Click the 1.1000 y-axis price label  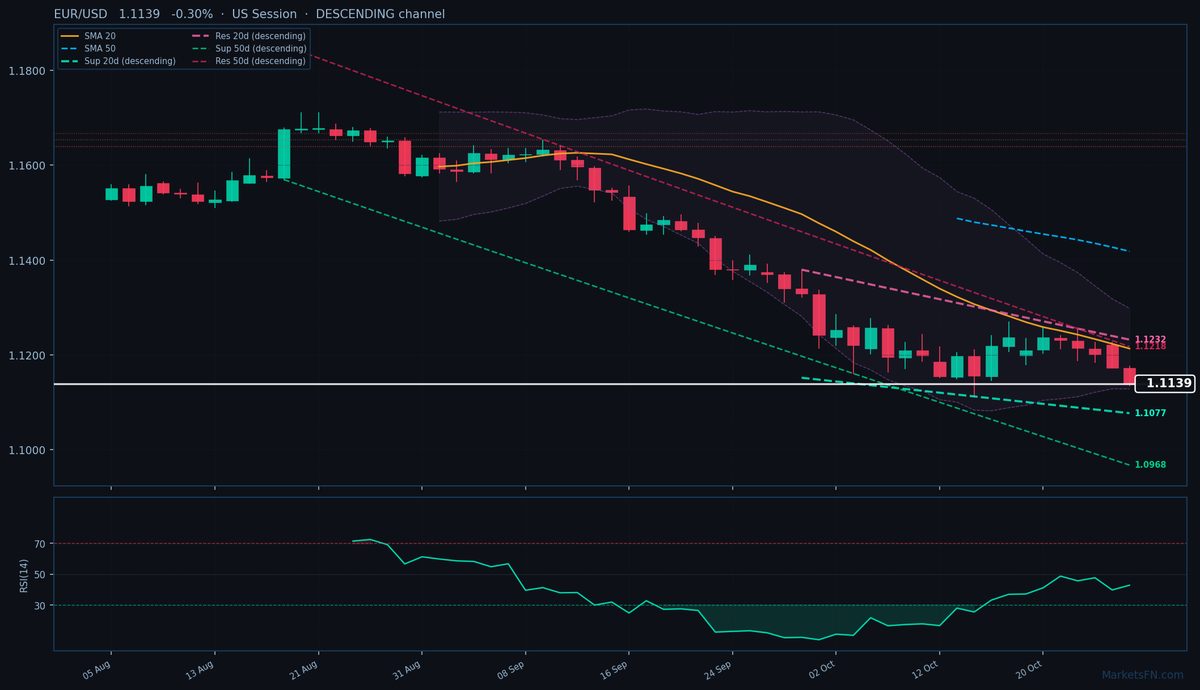pyautogui.click(x=25, y=451)
